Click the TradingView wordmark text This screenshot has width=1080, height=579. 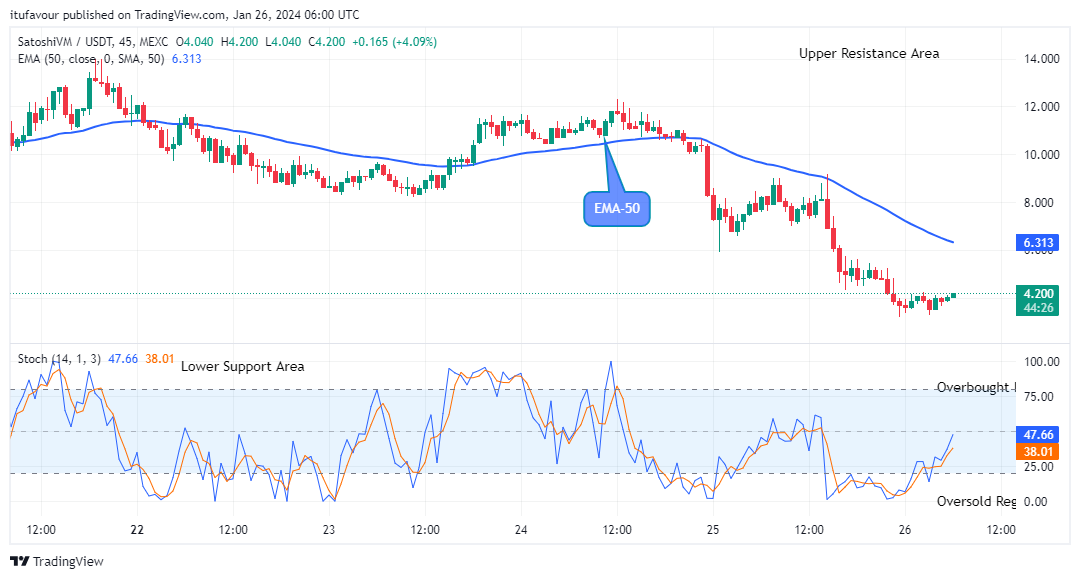click(x=68, y=561)
